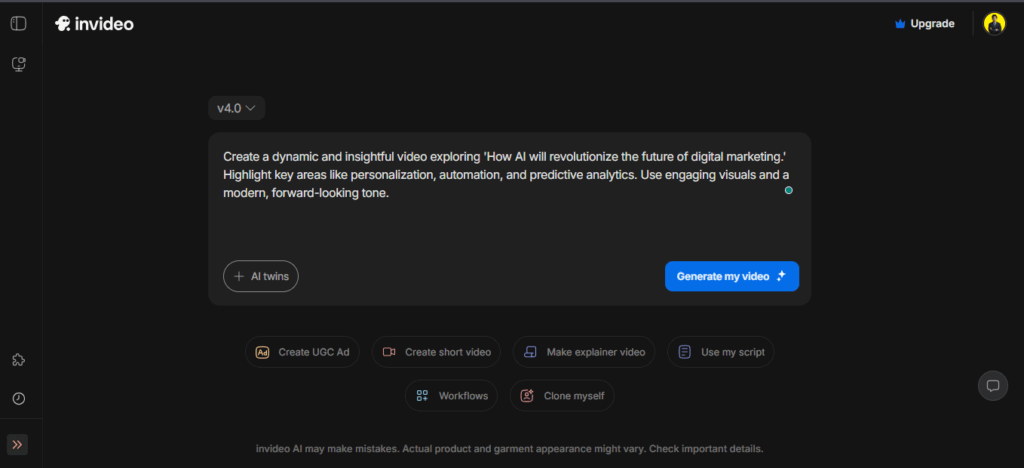Pick the Make explainer video option
Image resolution: width=1024 pixels, height=468 pixels.
(x=584, y=352)
